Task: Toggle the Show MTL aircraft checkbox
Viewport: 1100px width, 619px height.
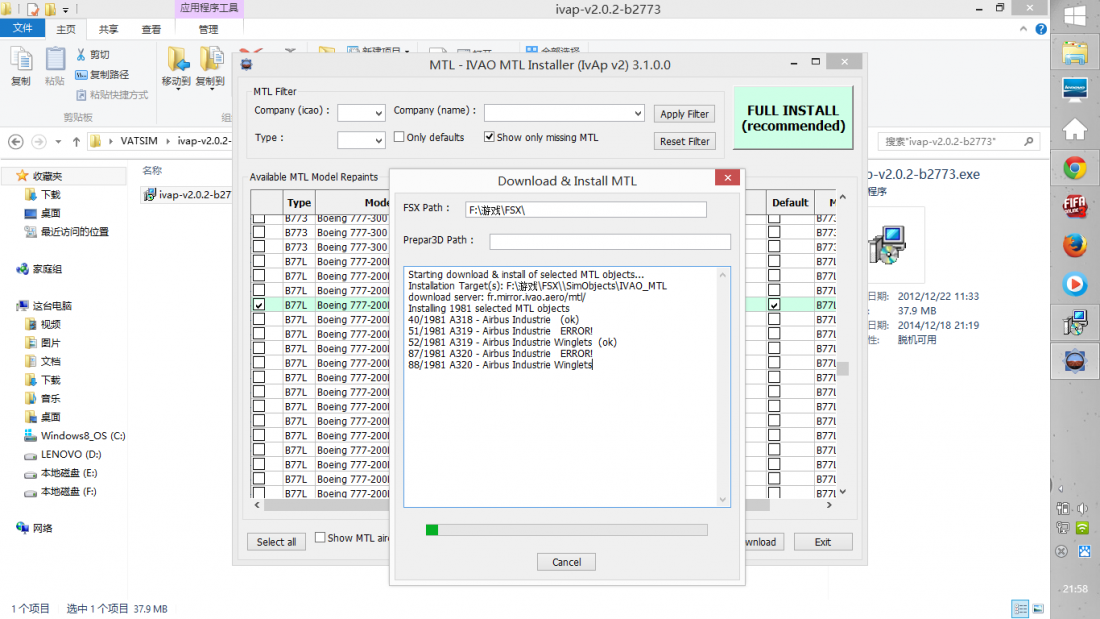Action: [x=320, y=538]
